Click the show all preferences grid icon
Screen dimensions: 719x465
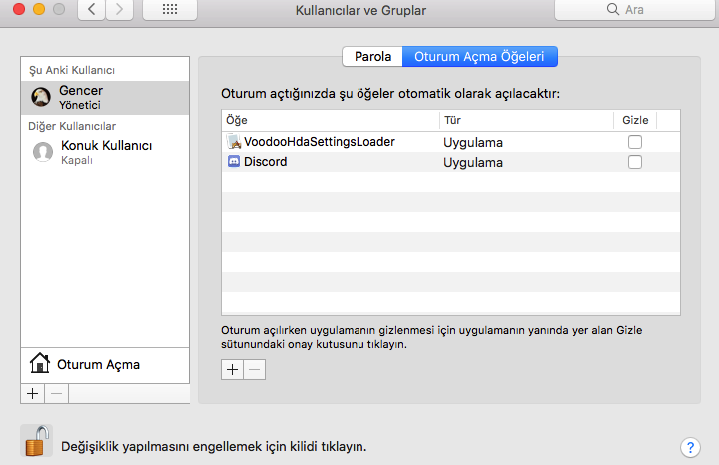[x=169, y=10]
